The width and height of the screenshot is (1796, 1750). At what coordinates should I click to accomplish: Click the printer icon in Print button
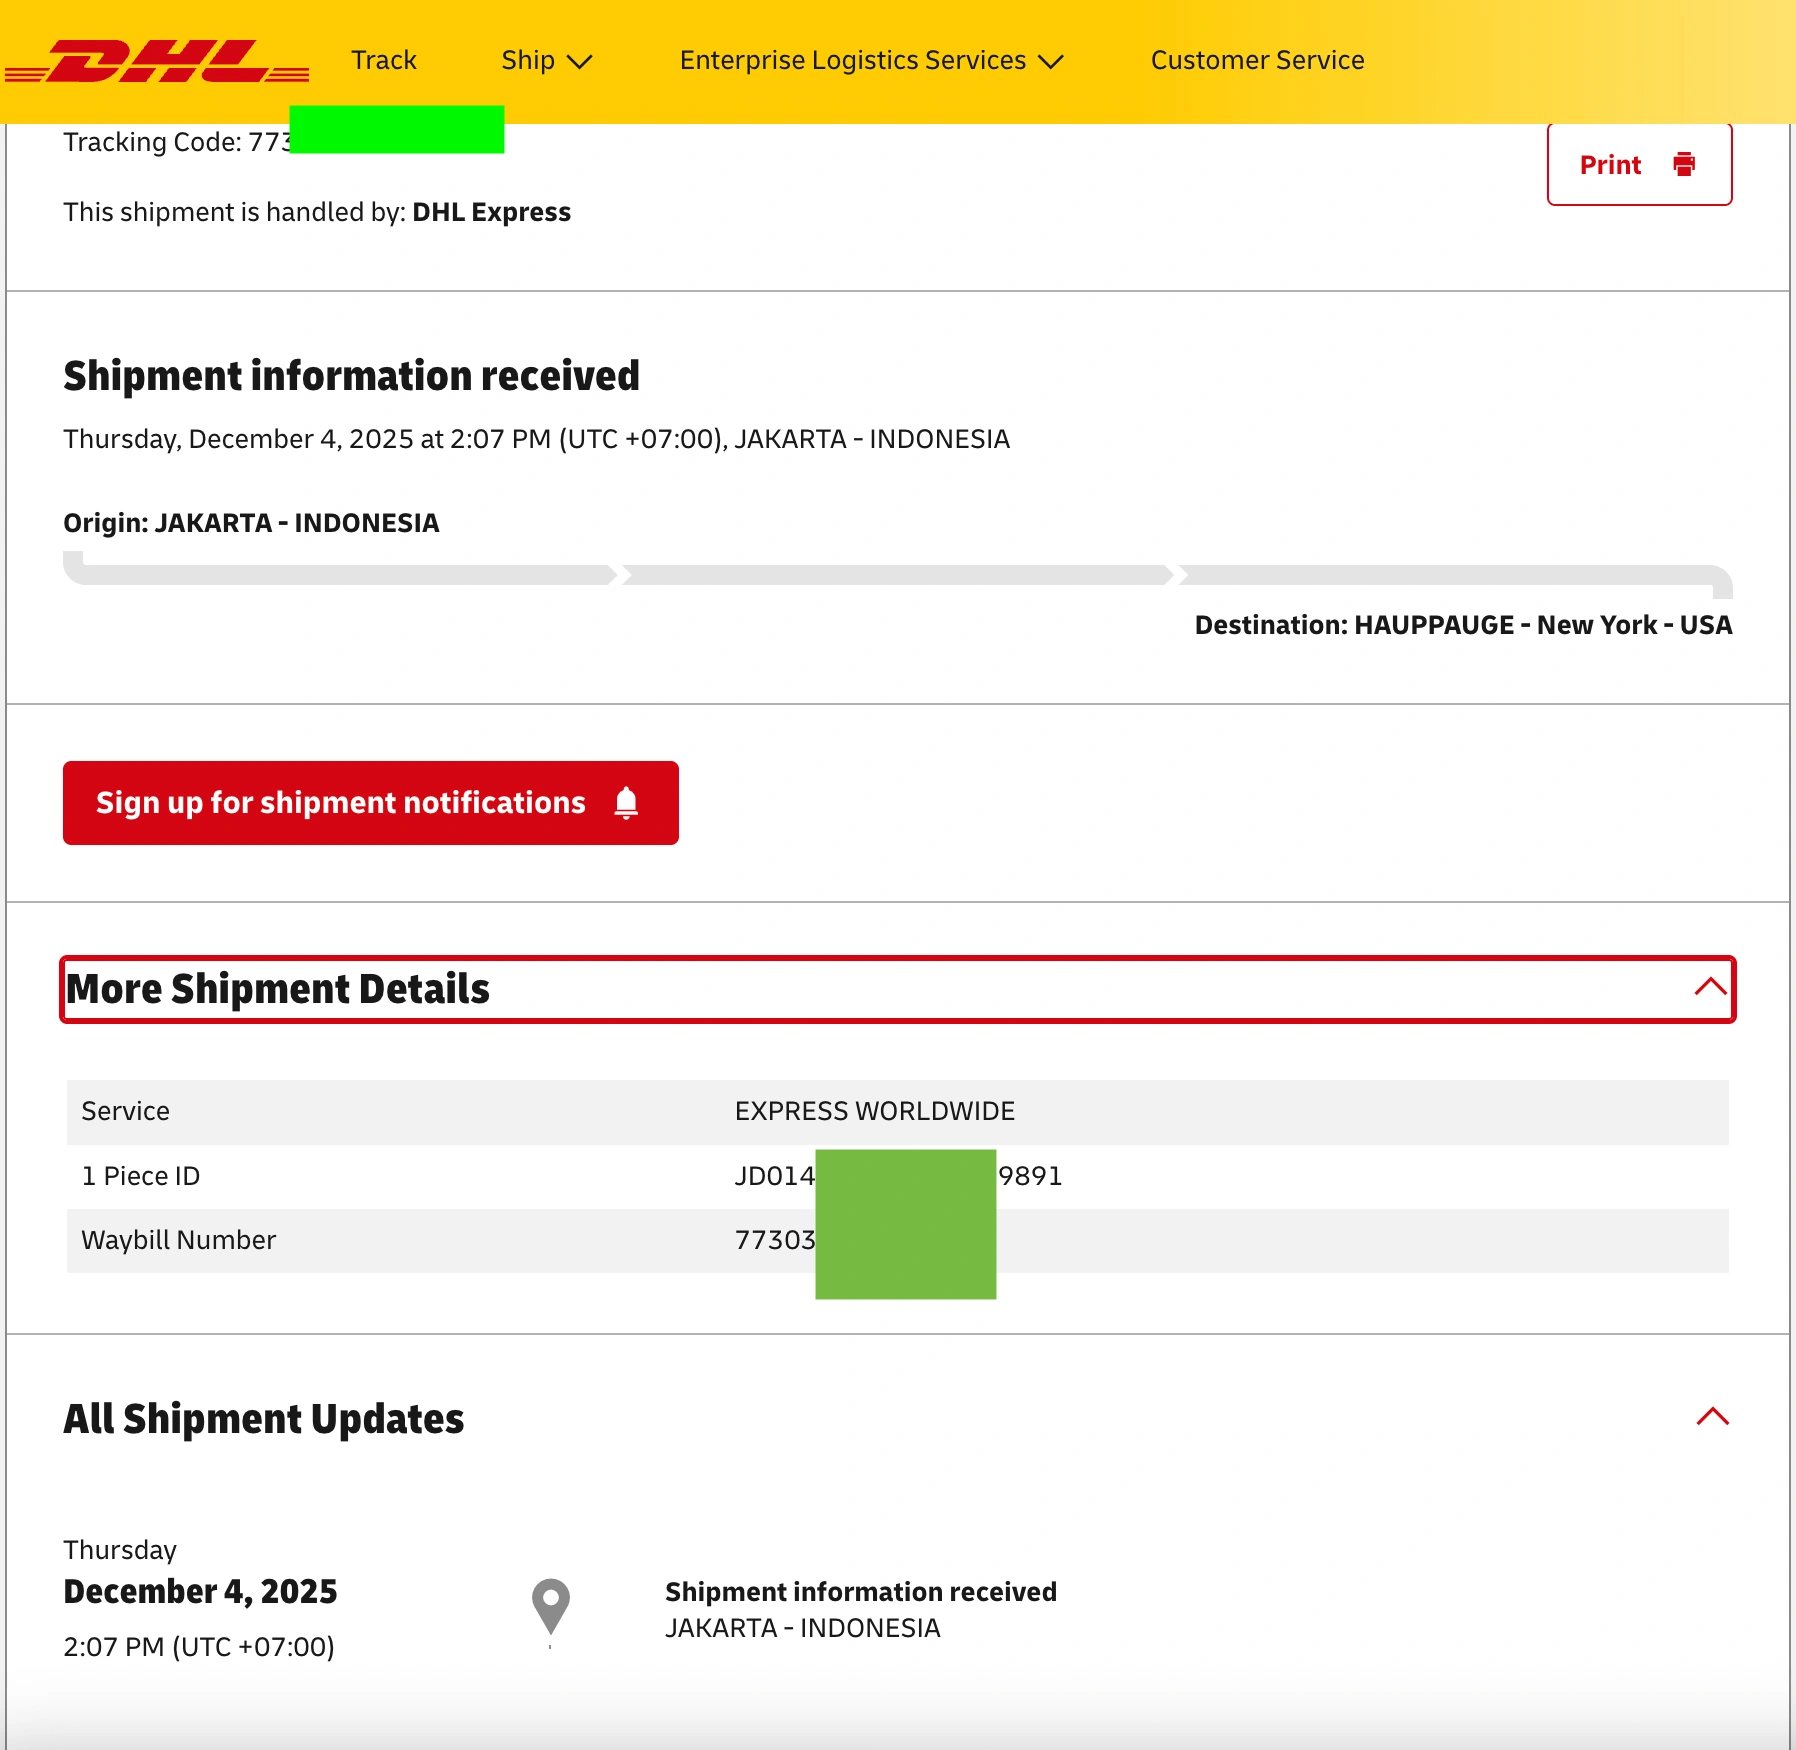(x=1684, y=164)
